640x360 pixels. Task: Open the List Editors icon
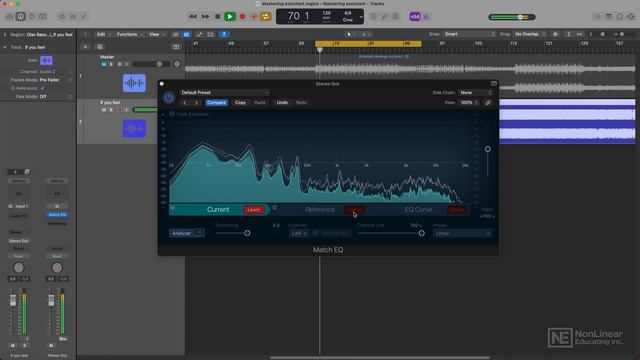(597, 17)
